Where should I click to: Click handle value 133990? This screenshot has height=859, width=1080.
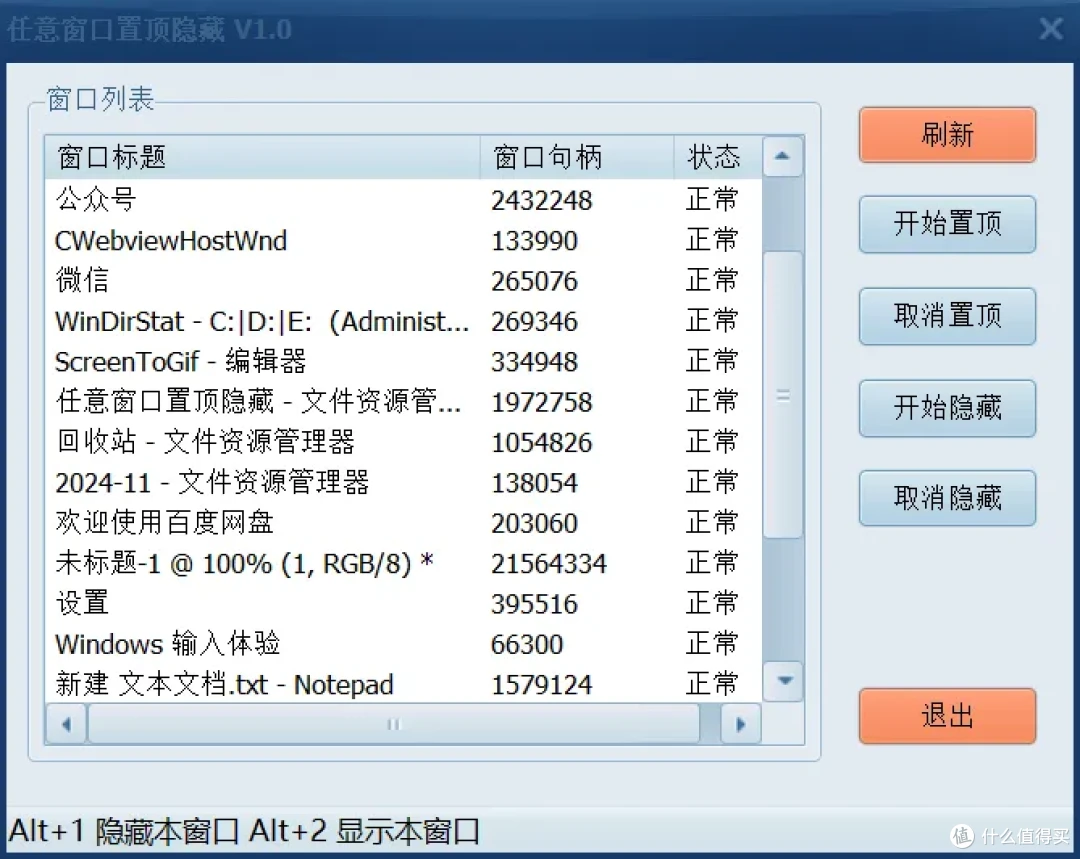pyautogui.click(x=534, y=241)
